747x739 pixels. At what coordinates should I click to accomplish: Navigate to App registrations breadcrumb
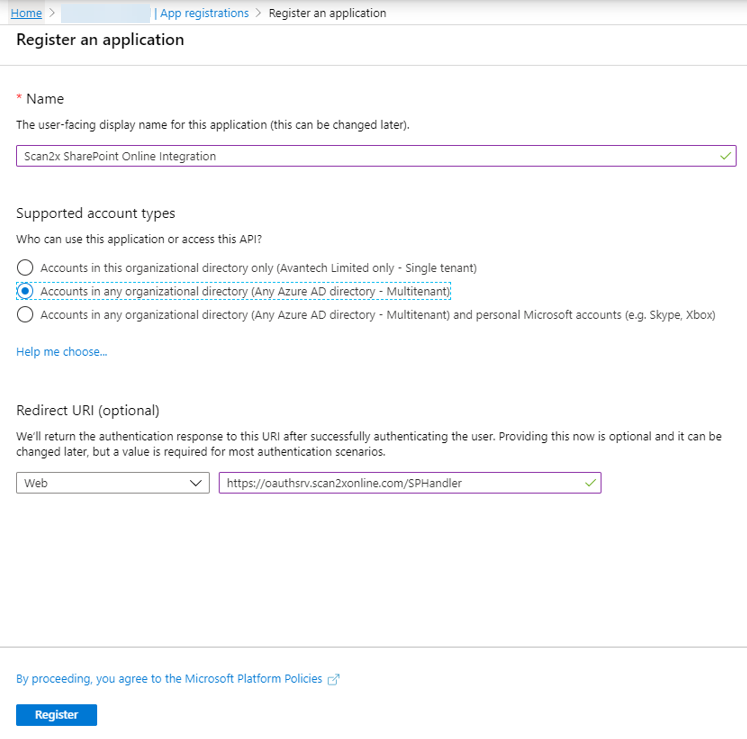point(204,13)
